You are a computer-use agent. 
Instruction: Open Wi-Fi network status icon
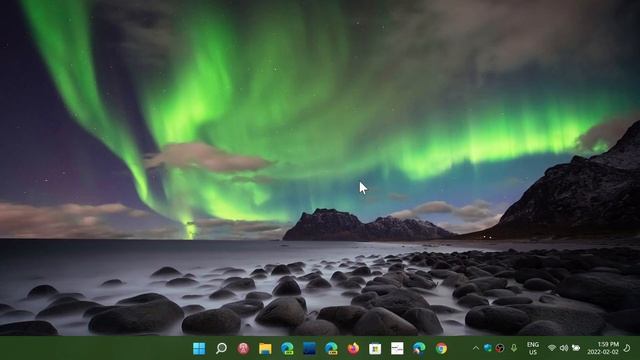pyautogui.click(x=552, y=348)
